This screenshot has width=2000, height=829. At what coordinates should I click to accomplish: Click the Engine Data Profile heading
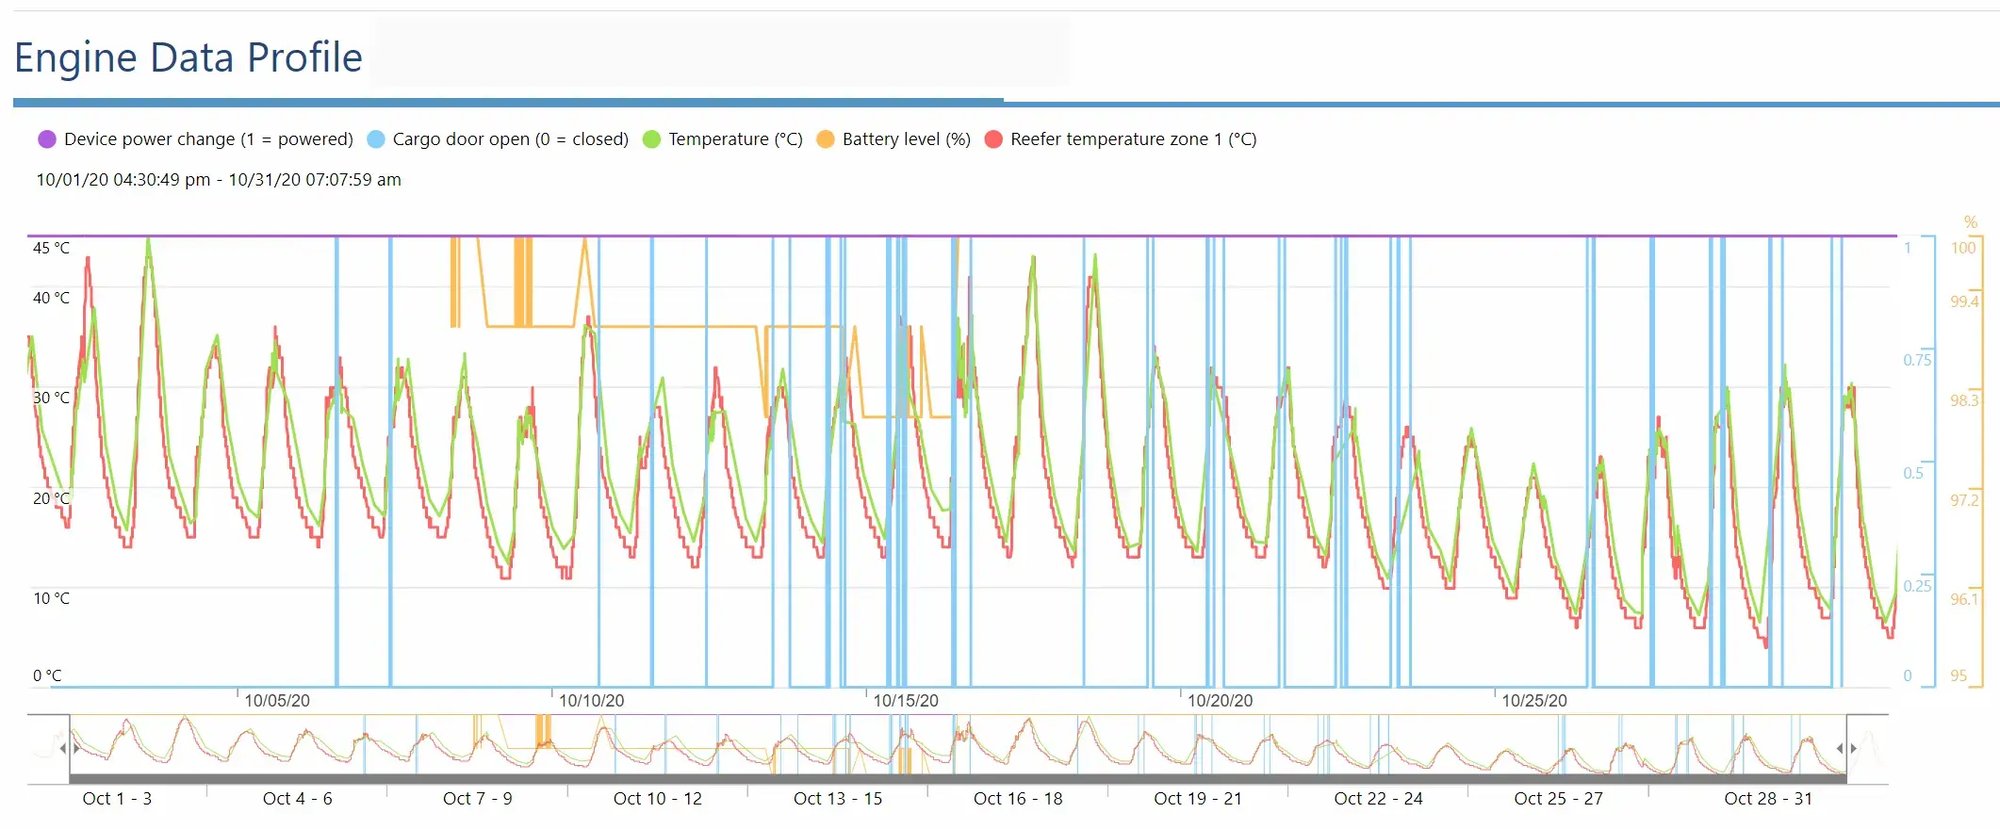188,57
